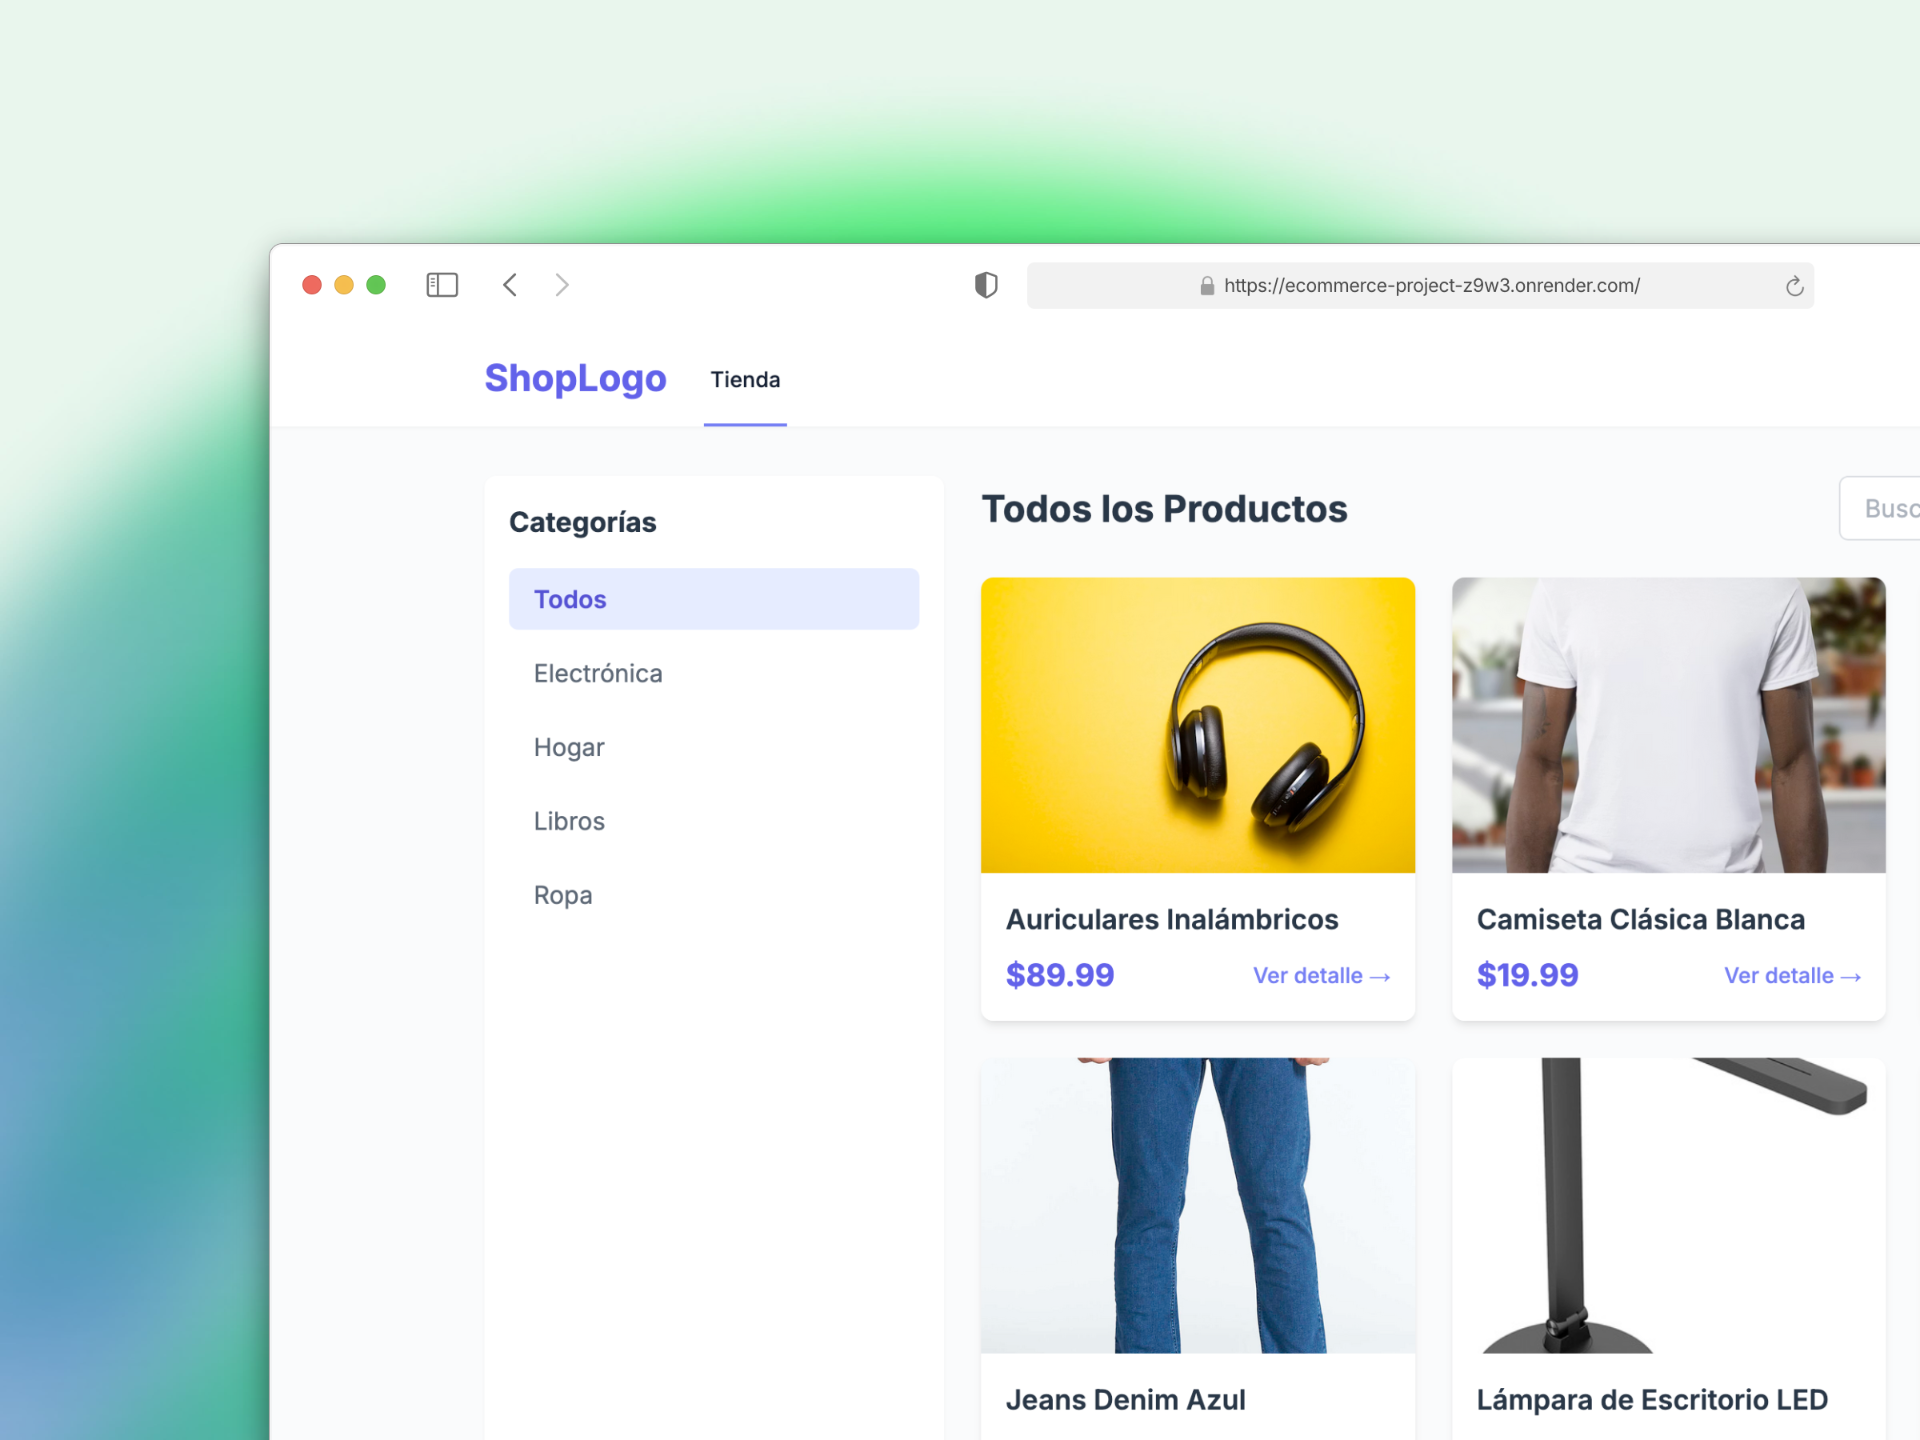Select the Ropa category
Image resolution: width=1920 pixels, height=1440 pixels.
[563, 894]
